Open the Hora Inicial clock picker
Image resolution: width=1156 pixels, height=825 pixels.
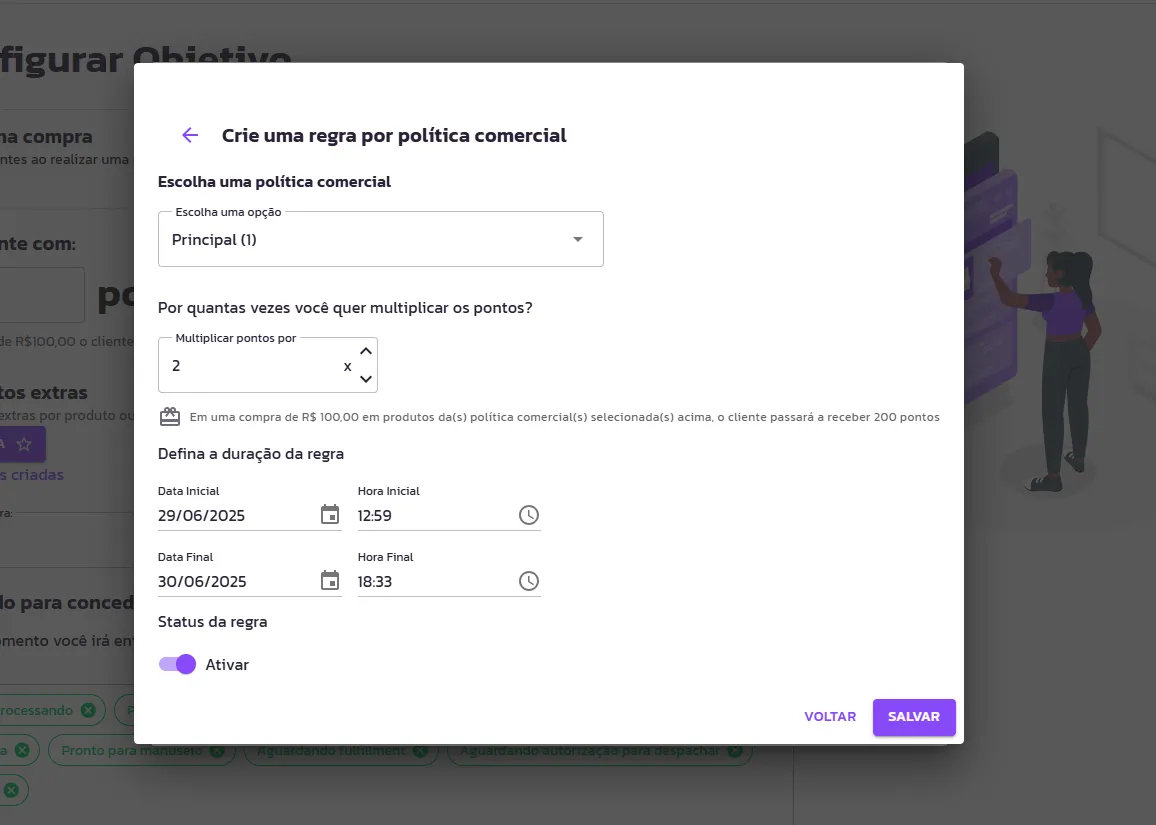529,515
